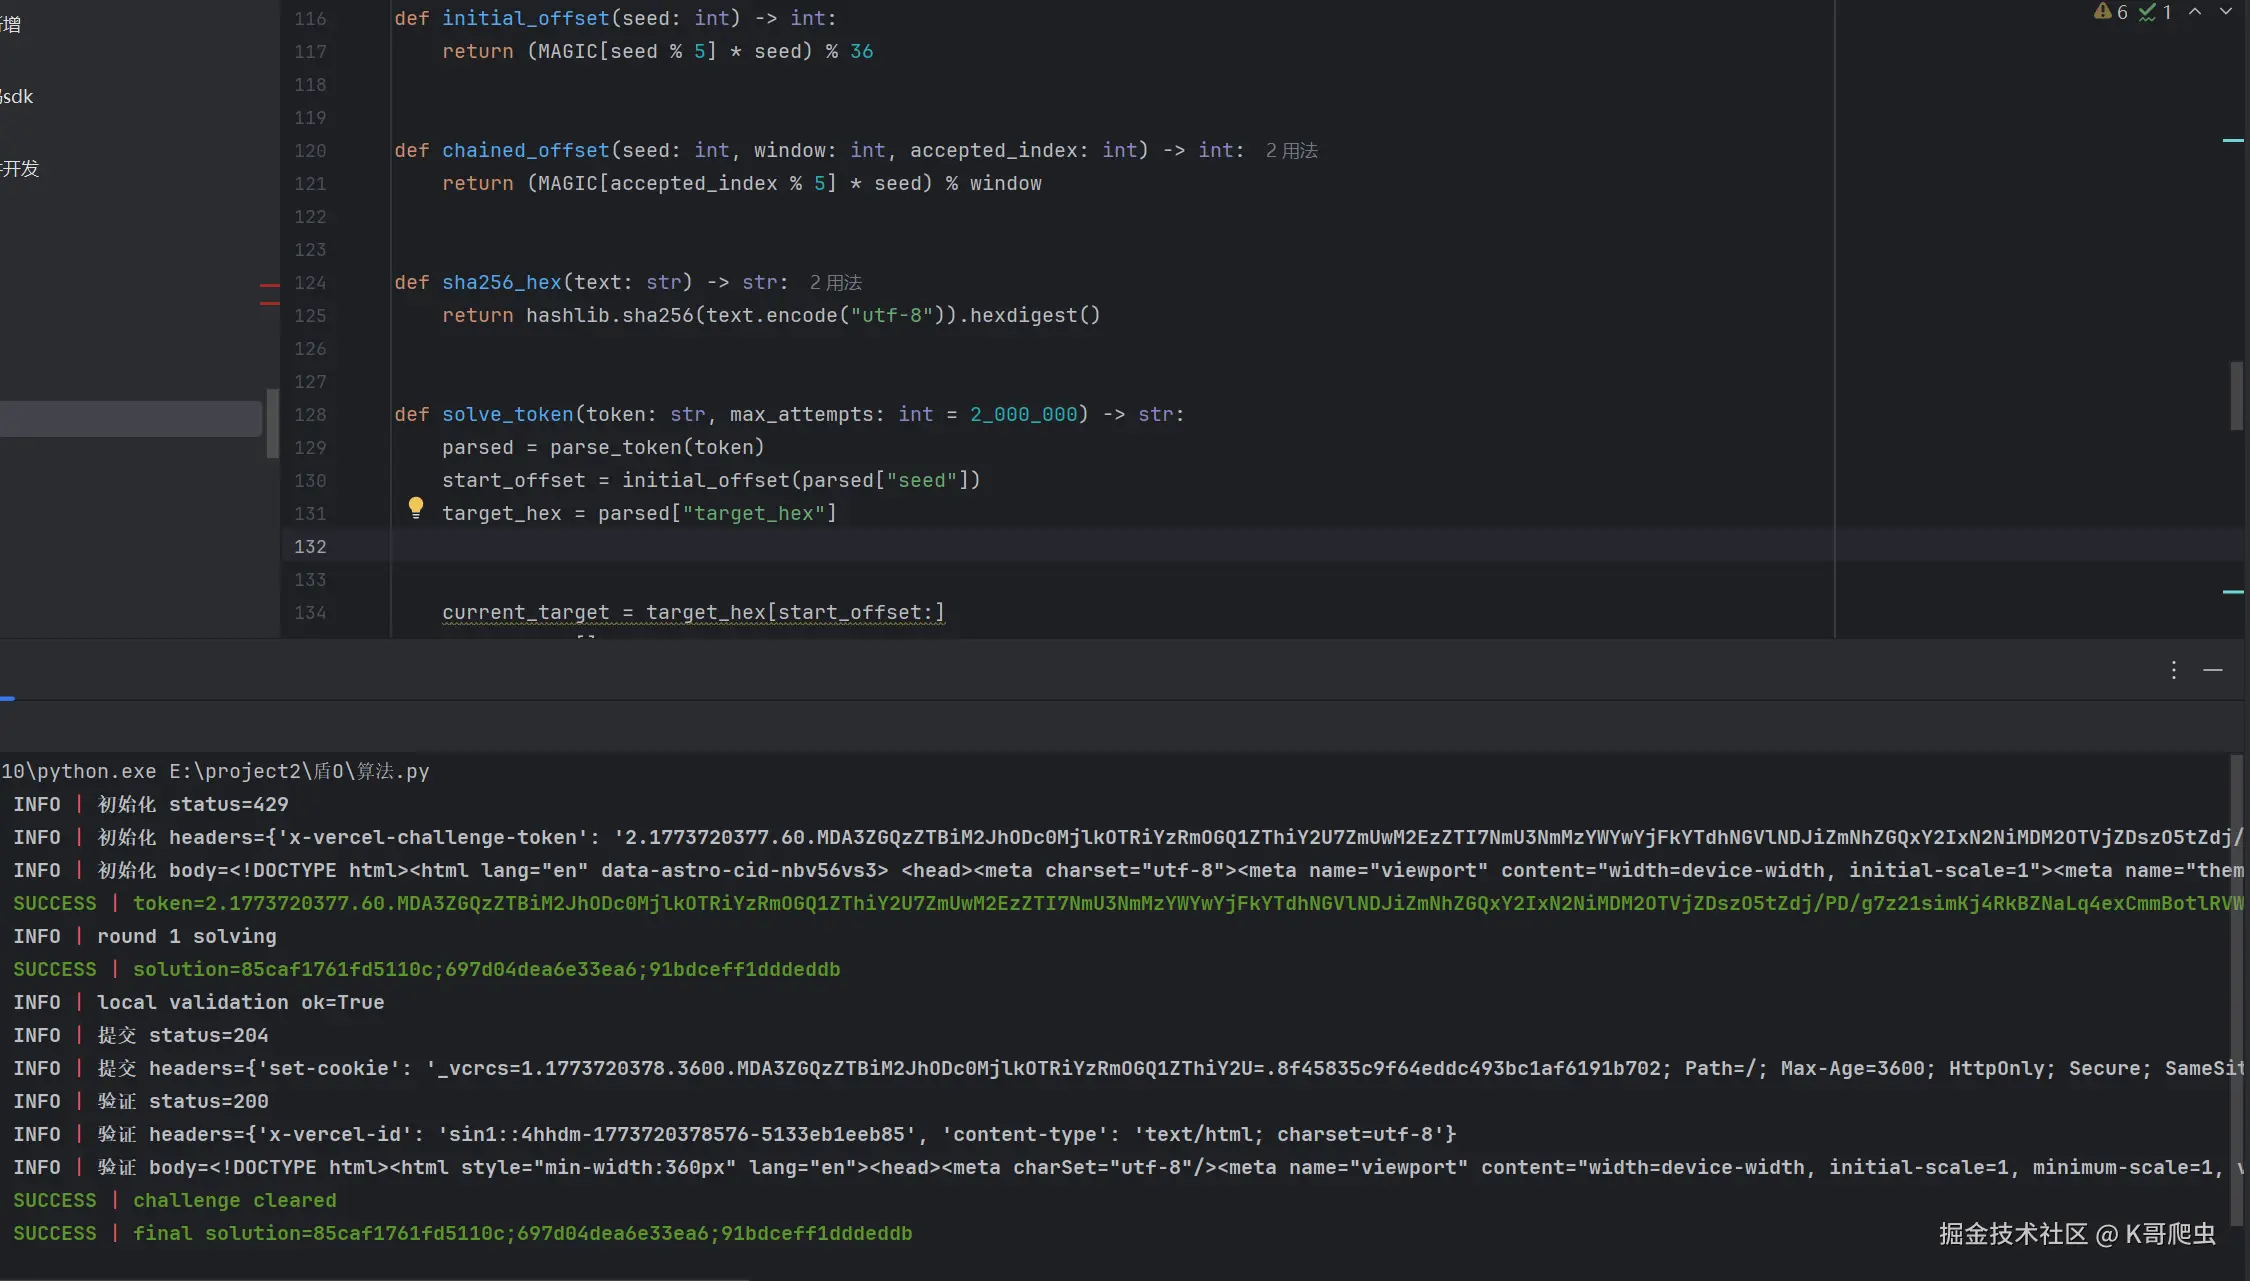The image size is (2250, 1281).
Task: Click gutter at line number 128
Action: pos(310,414)
